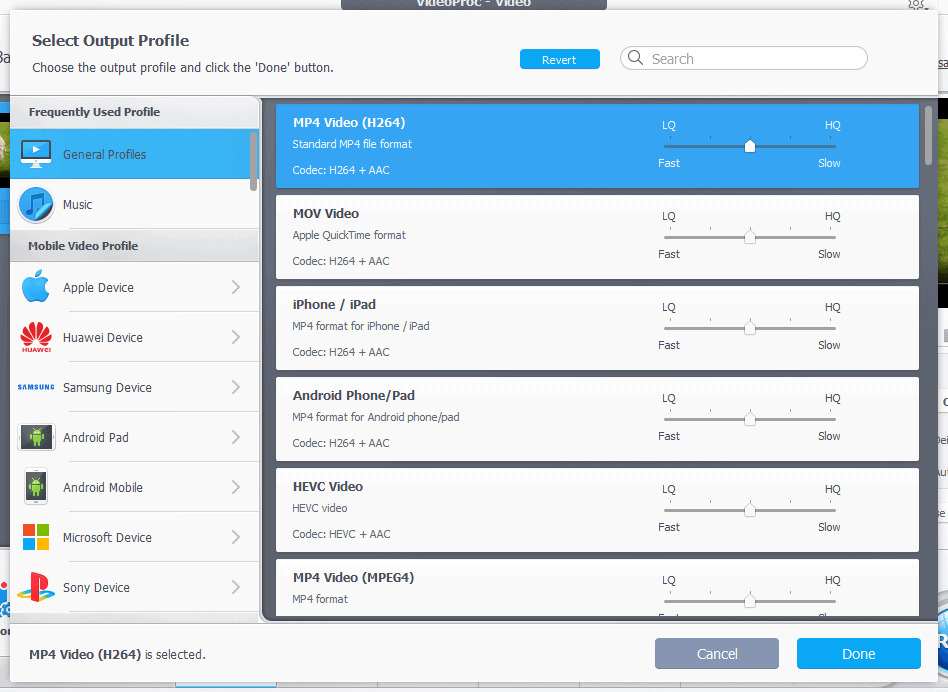948x692 pixels.
Task: Click the quality slider of MP4 Video (H264)
Action: 750,146
